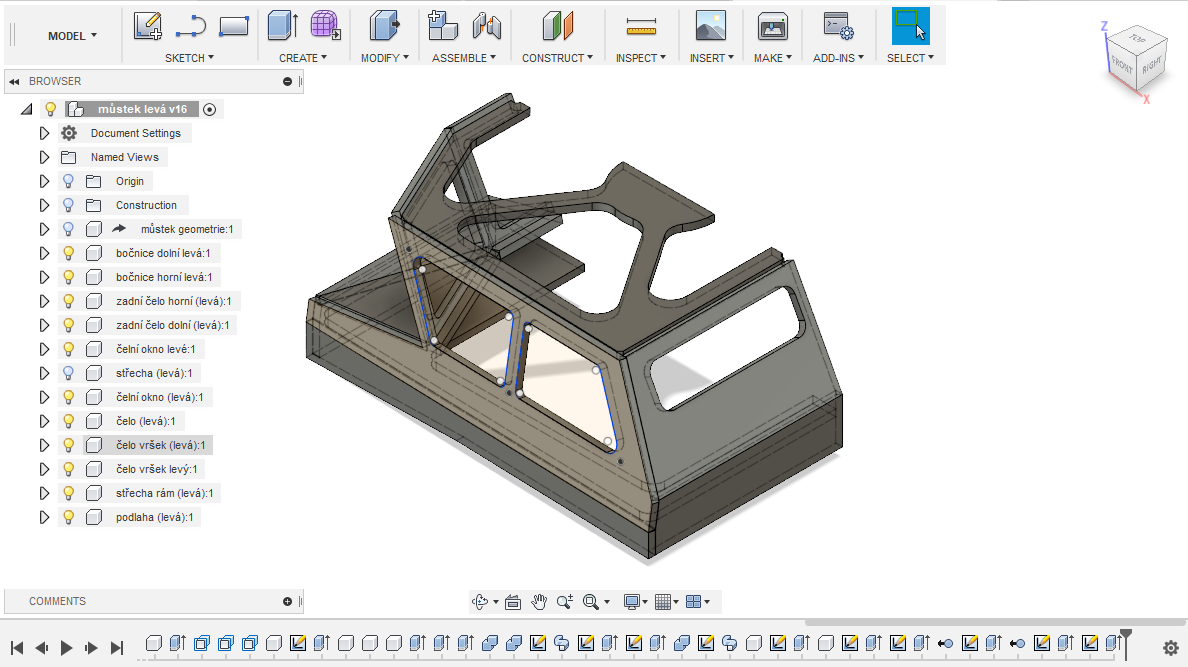
Task: Click the Extrude tool in Create
Action: click(x=283, y=26)
